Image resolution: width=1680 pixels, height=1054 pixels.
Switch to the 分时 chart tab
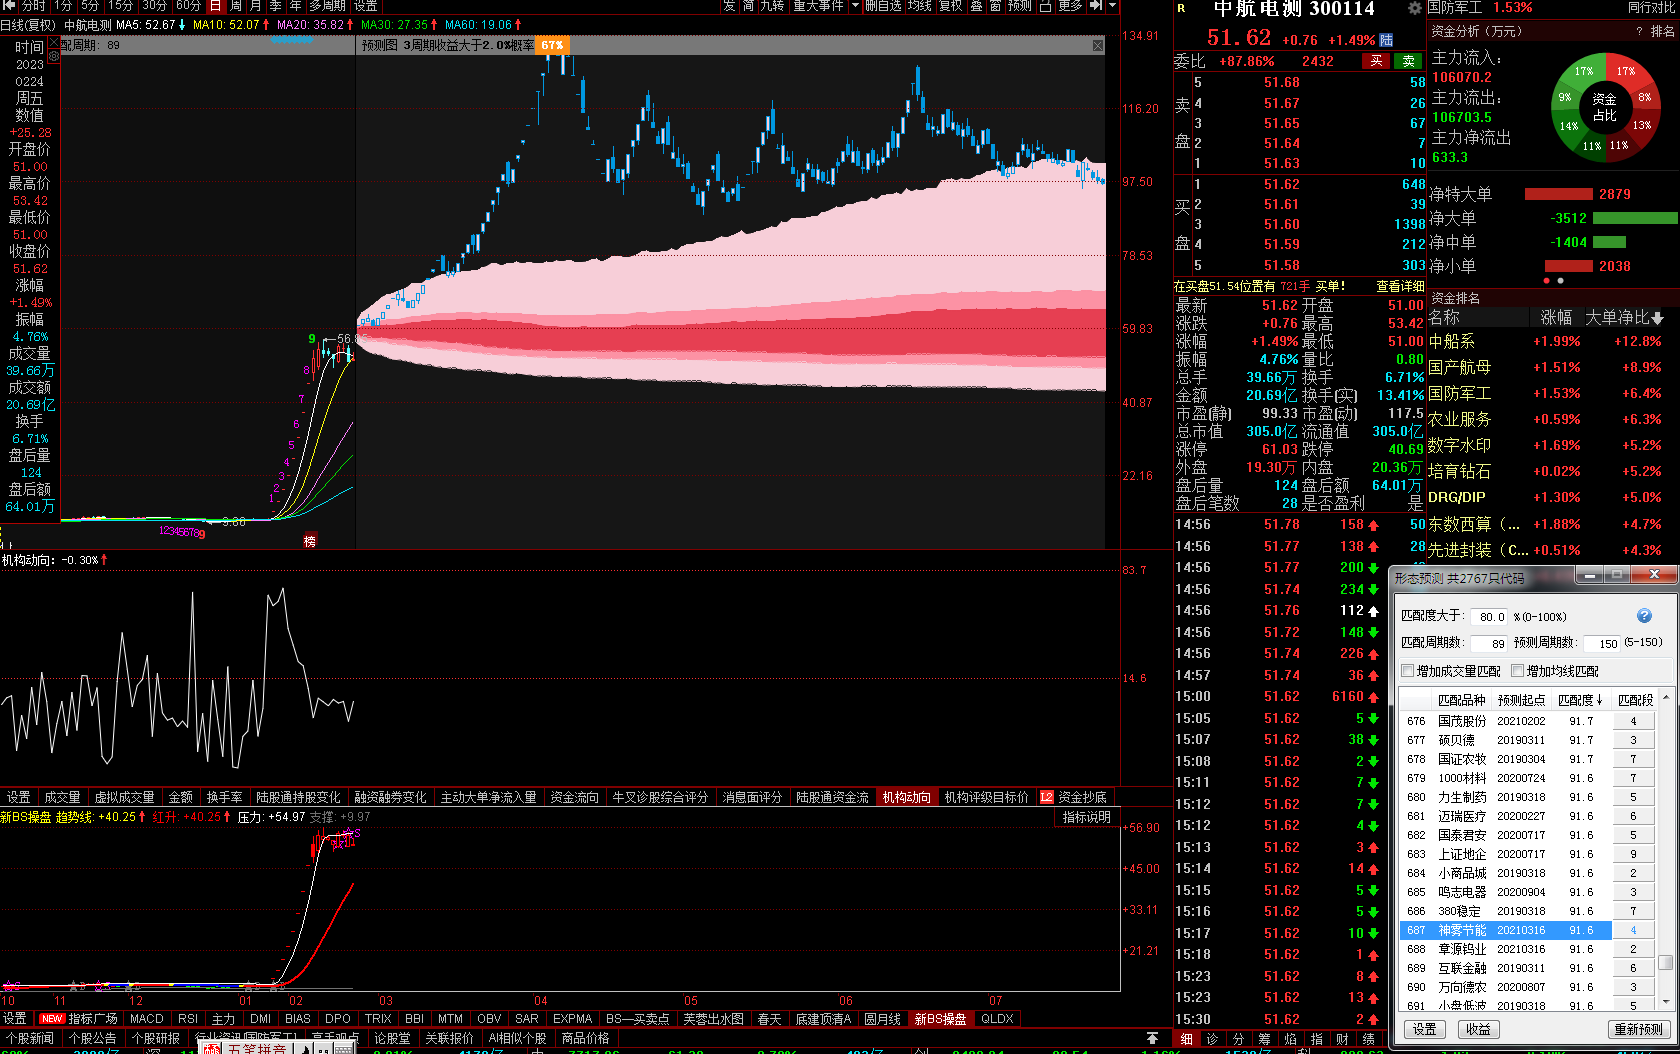click(x=33, y=6)
